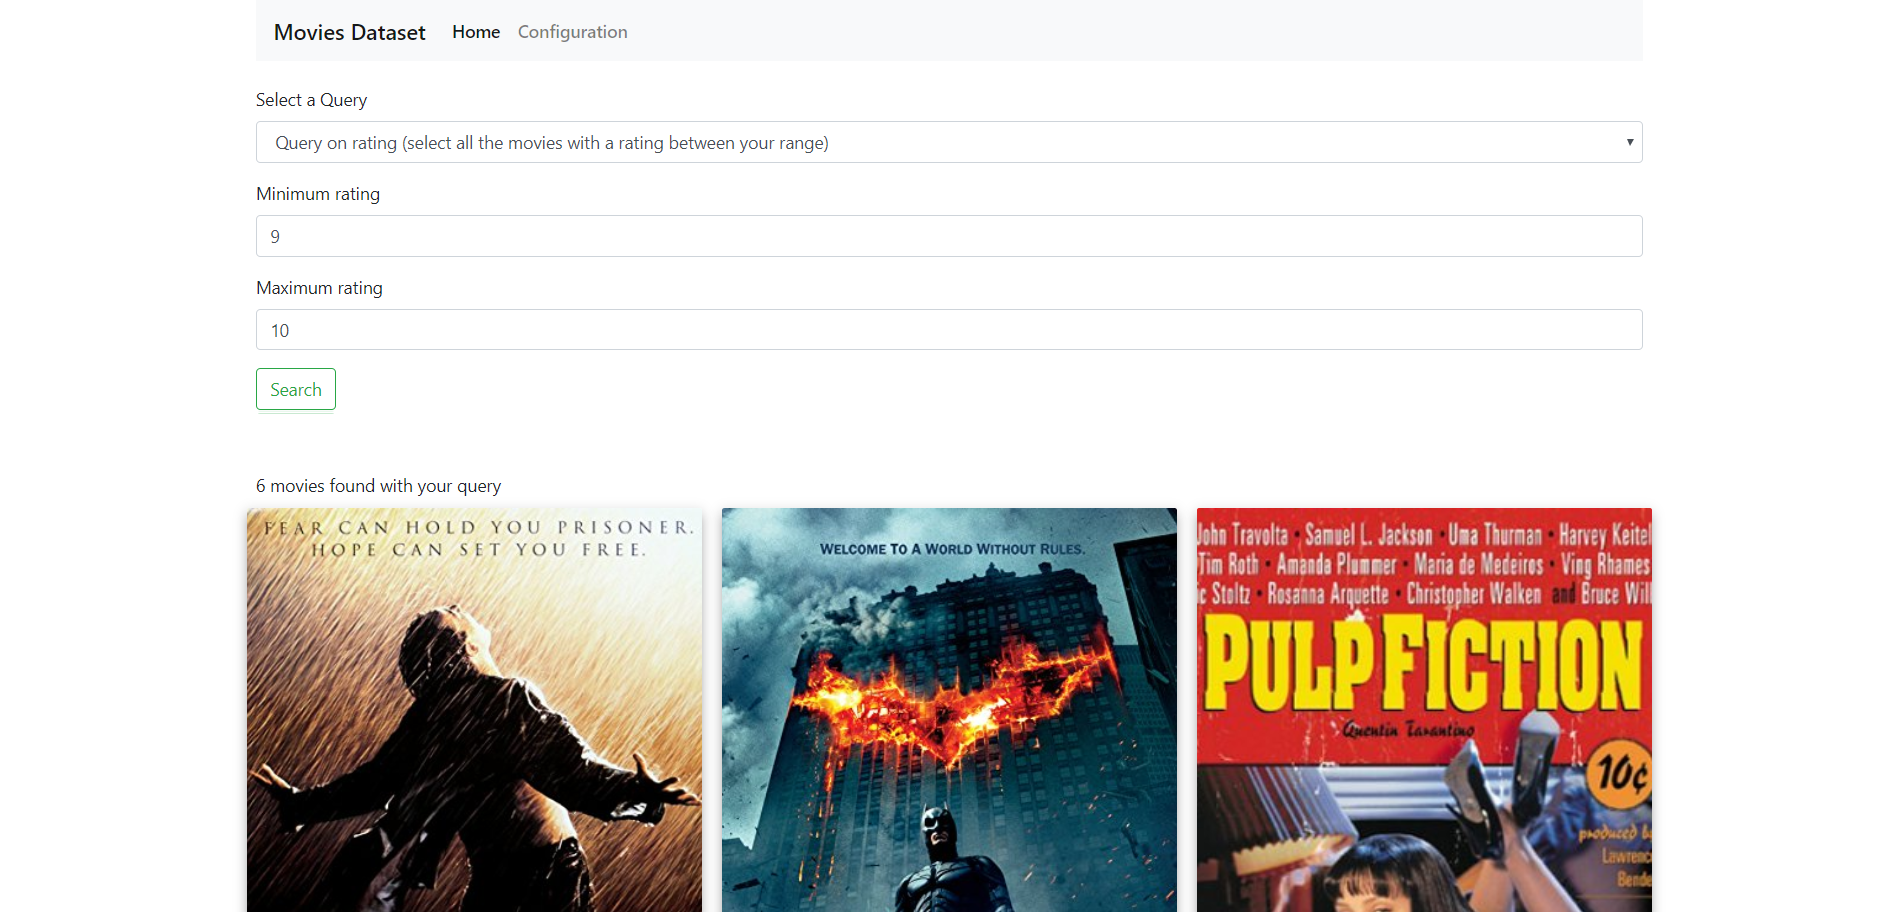
Task: Click the 'Select a Query' label
Action: pos(311,100)
